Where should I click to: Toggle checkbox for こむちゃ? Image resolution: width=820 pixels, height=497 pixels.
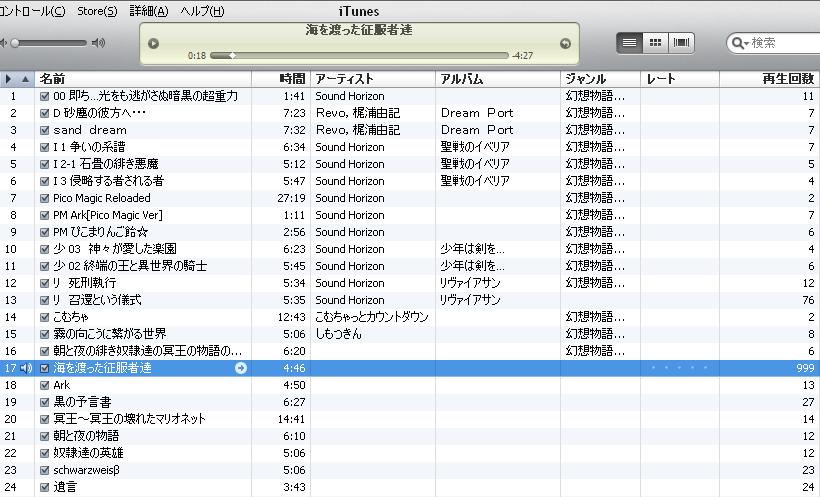(44, 317)
